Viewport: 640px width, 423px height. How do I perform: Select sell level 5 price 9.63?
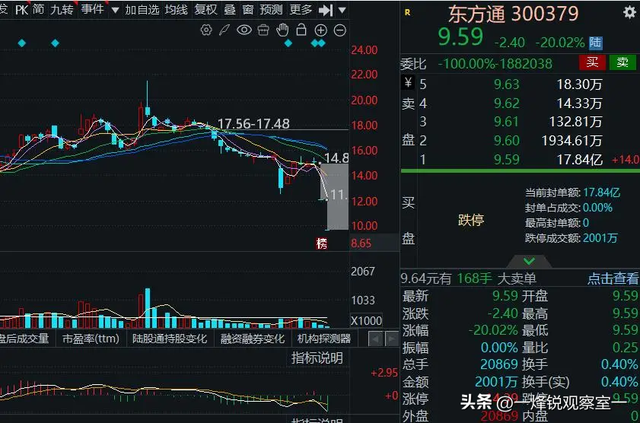pos(507,84)
